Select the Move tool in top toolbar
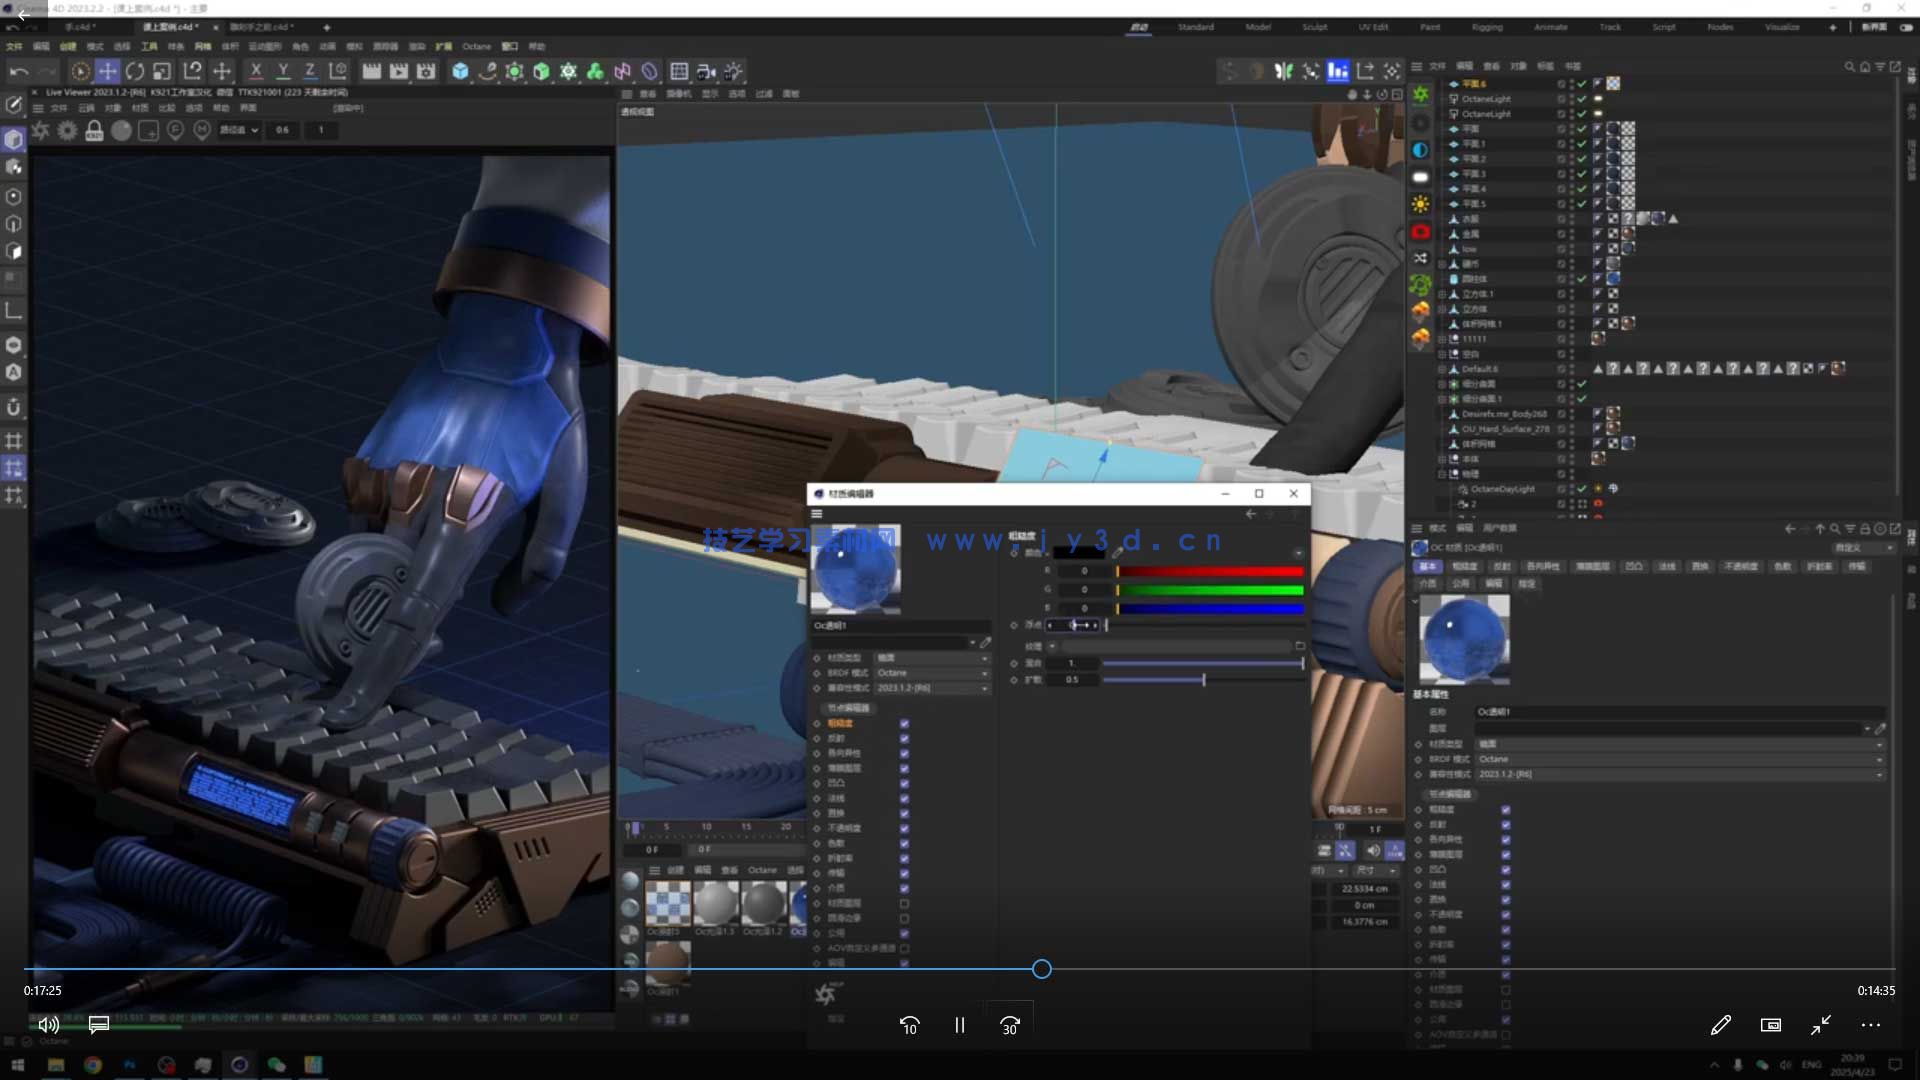The image size is (1920, 1080). click(x=107, y=71)
